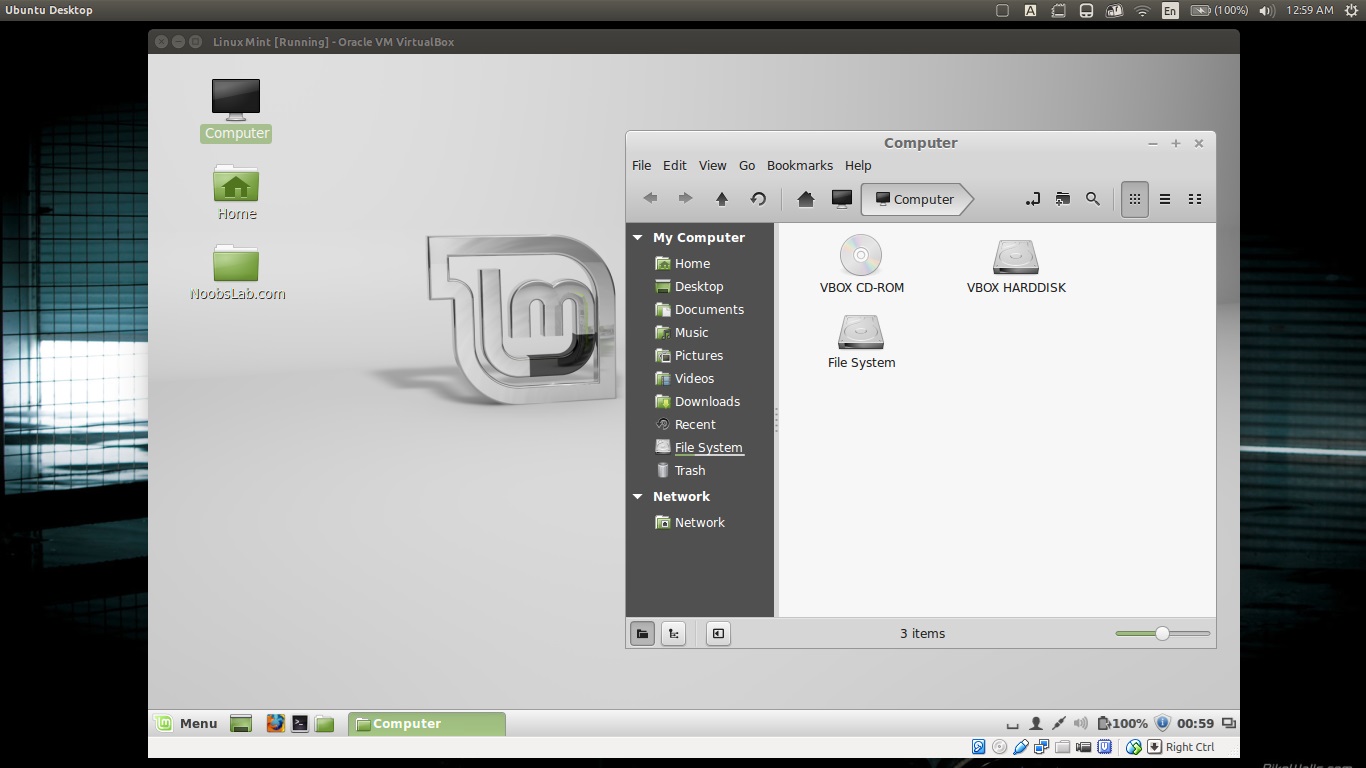Viewport: 1366px width, 768px height.
Task: Reload the current location
Action: pos(758,199)
